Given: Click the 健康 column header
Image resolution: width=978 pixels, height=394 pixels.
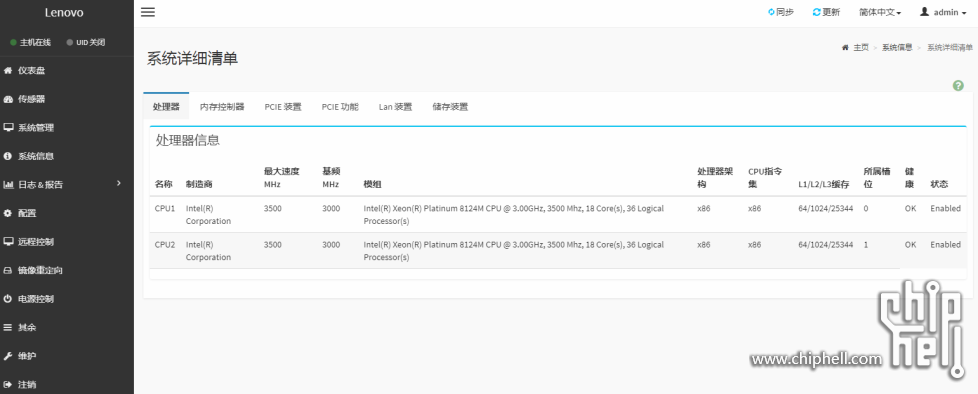Looking at the screenshot, I should pyautogui.click(x=910, y=178).
